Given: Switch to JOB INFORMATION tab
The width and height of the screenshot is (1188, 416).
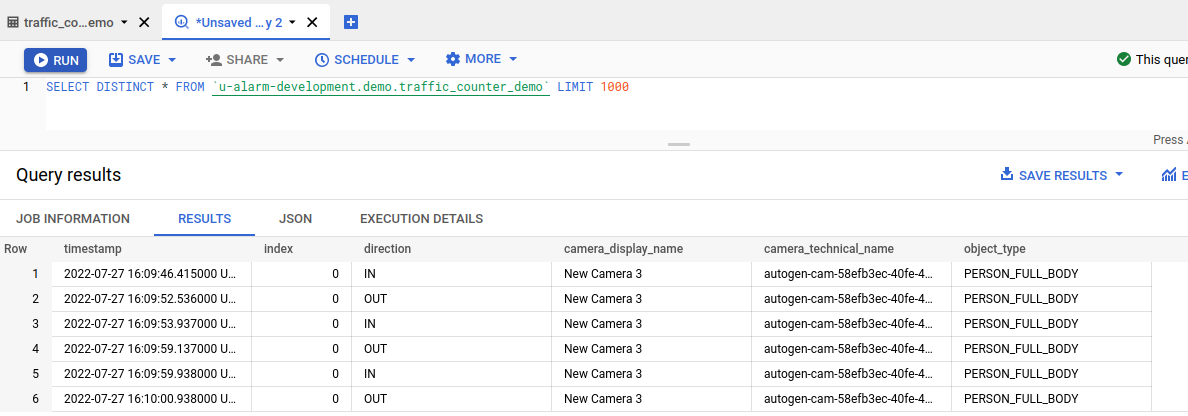Looking at the screenshot, I should point(73,219).
